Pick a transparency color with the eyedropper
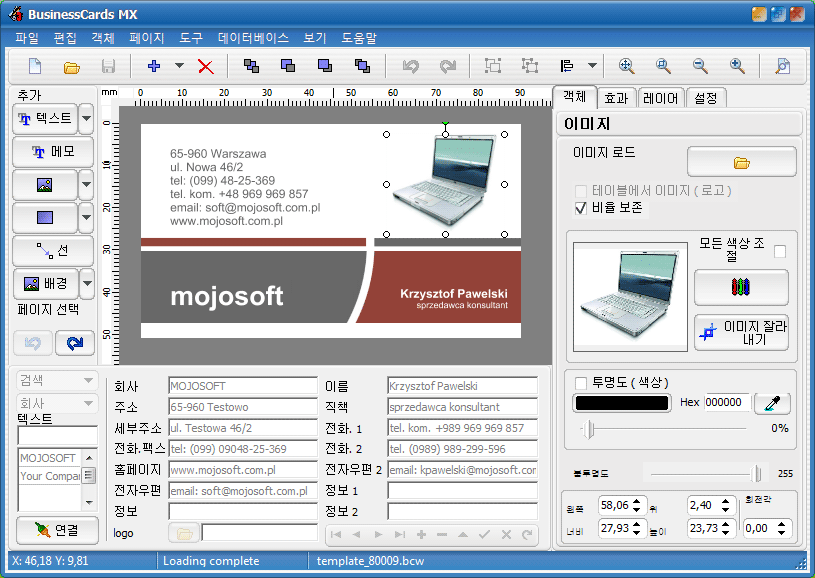815x578 pixels. click(772, 403)
